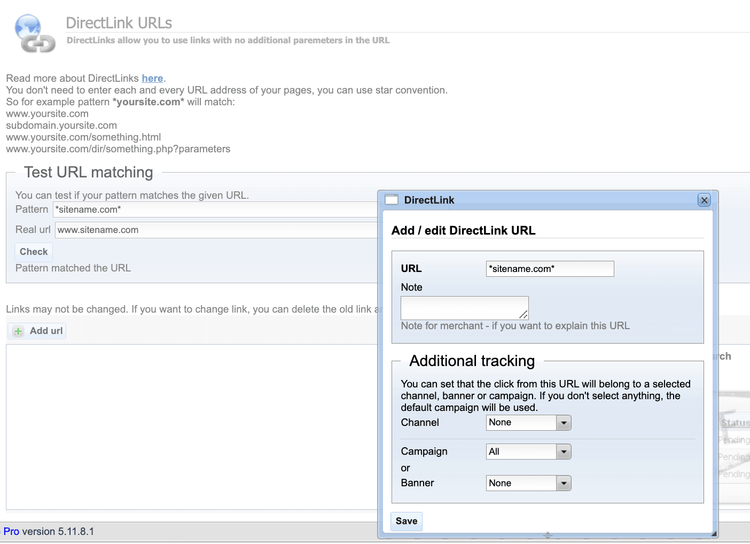
Task: Focus the URL field in the dialog
Action: coord(549,269)
